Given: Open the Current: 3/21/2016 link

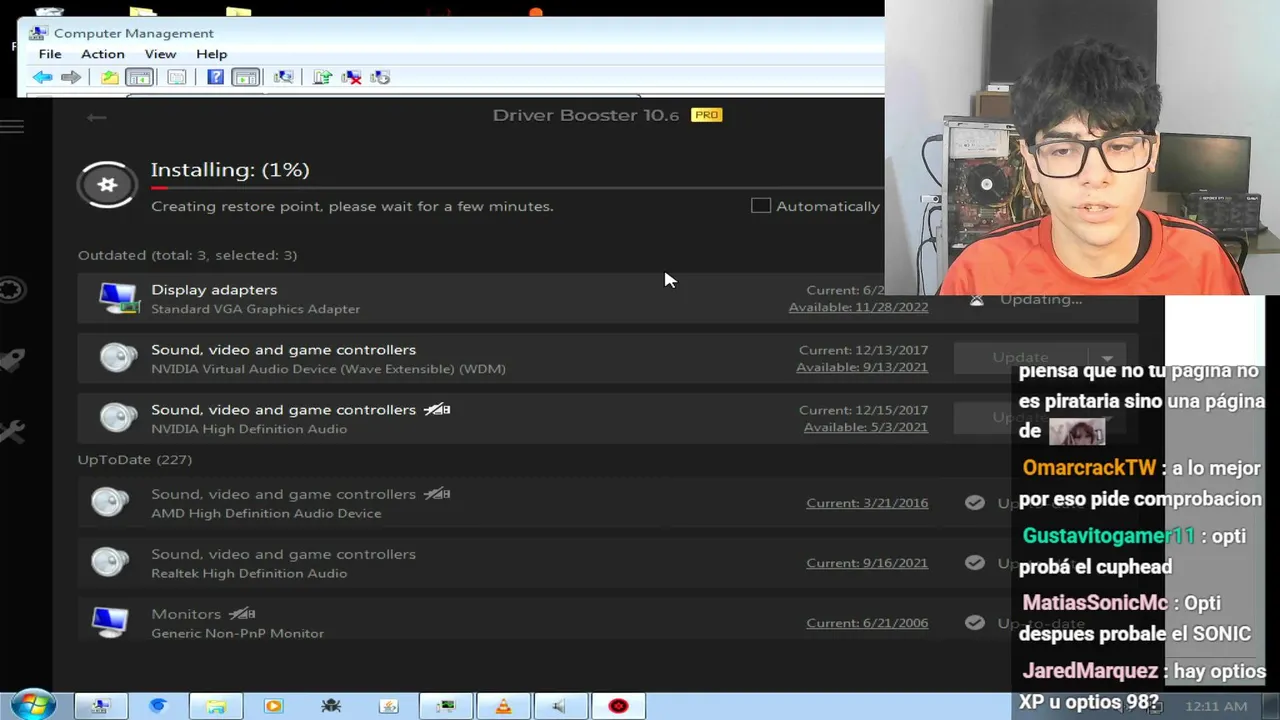Looking at the screenshot, I should (867, 503).
